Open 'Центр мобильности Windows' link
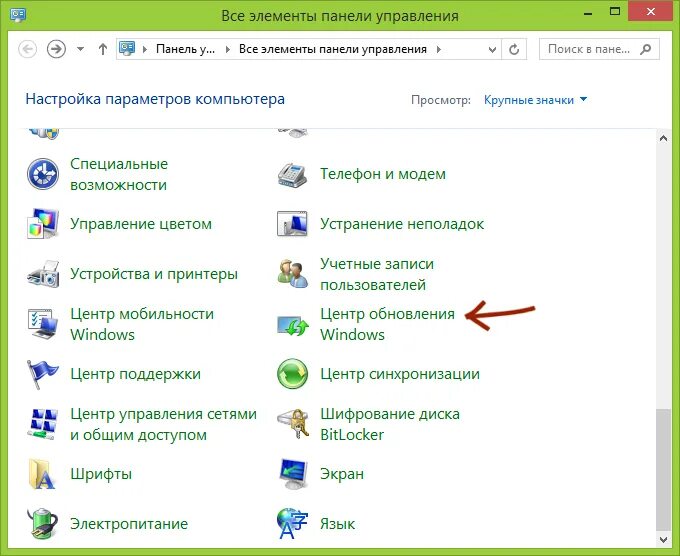The height and width of the screenshot is (556, 680). [142, 324]
